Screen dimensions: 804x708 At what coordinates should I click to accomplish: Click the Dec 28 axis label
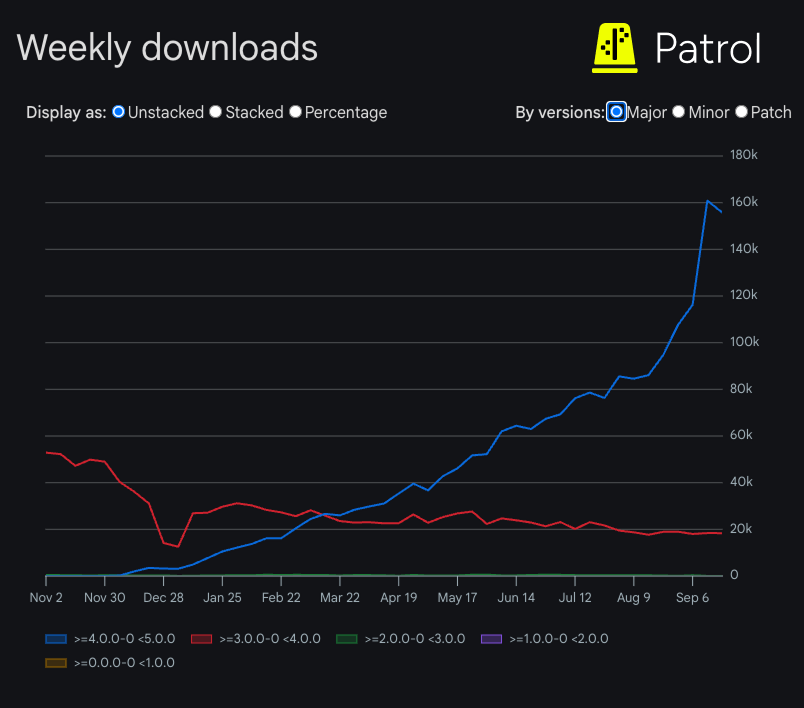[164, 598]
